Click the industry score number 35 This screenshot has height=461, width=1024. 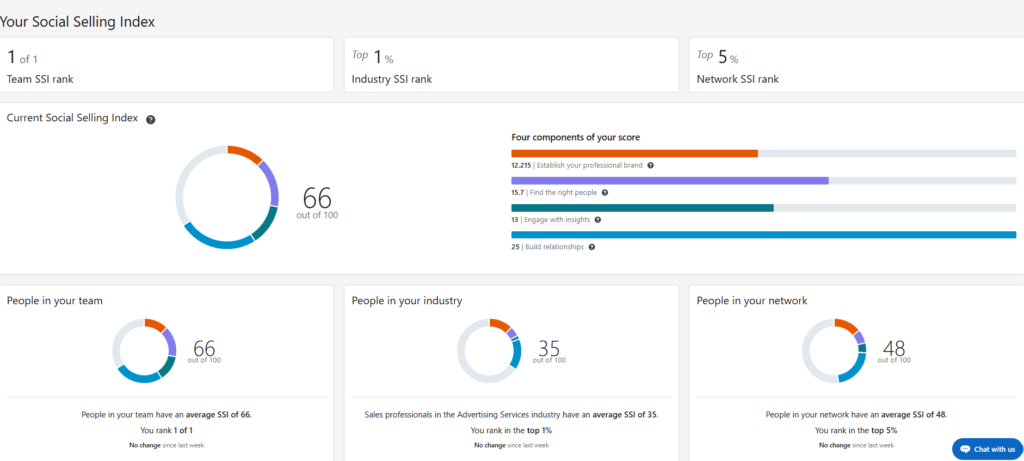pyautogui.click(x=549, y=349)
